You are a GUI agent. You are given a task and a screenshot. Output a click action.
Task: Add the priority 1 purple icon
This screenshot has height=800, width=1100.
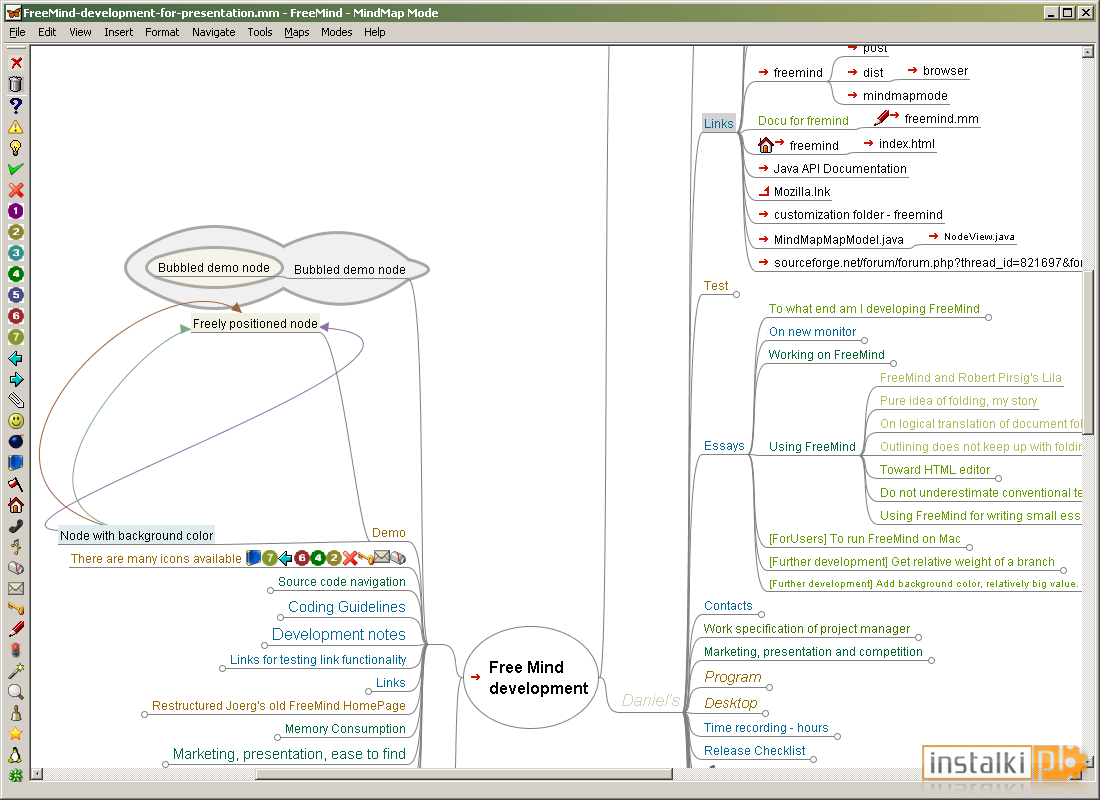(x=15, y=211)
